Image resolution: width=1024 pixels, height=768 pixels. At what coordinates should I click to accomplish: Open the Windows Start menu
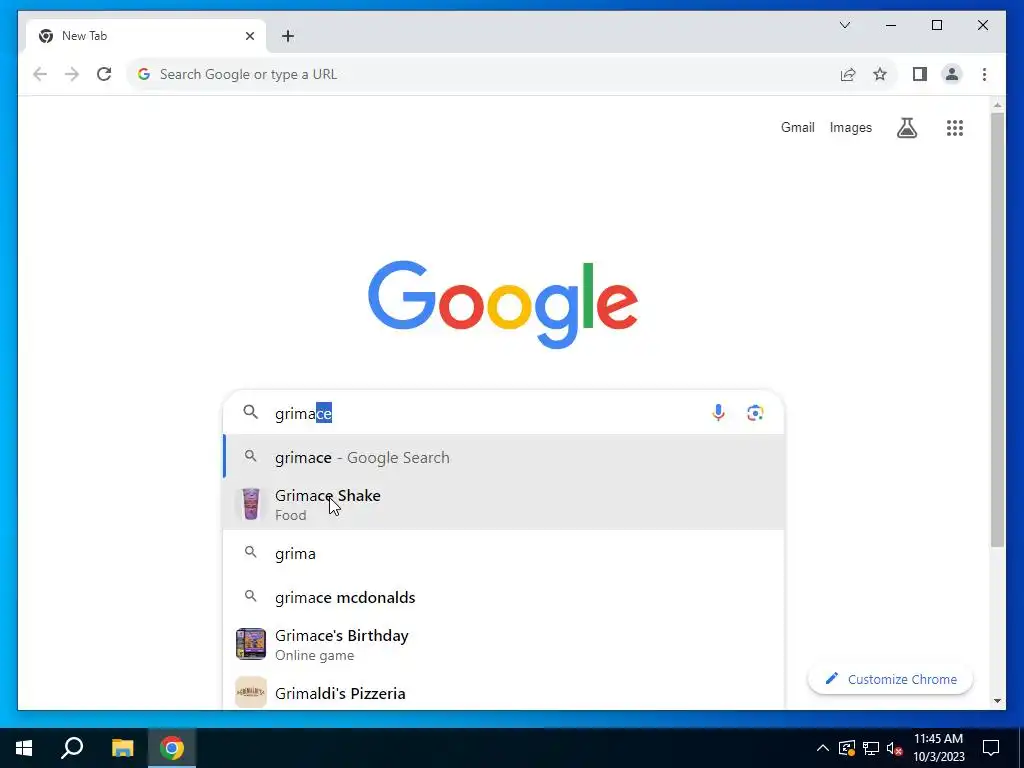pos(24,748)
